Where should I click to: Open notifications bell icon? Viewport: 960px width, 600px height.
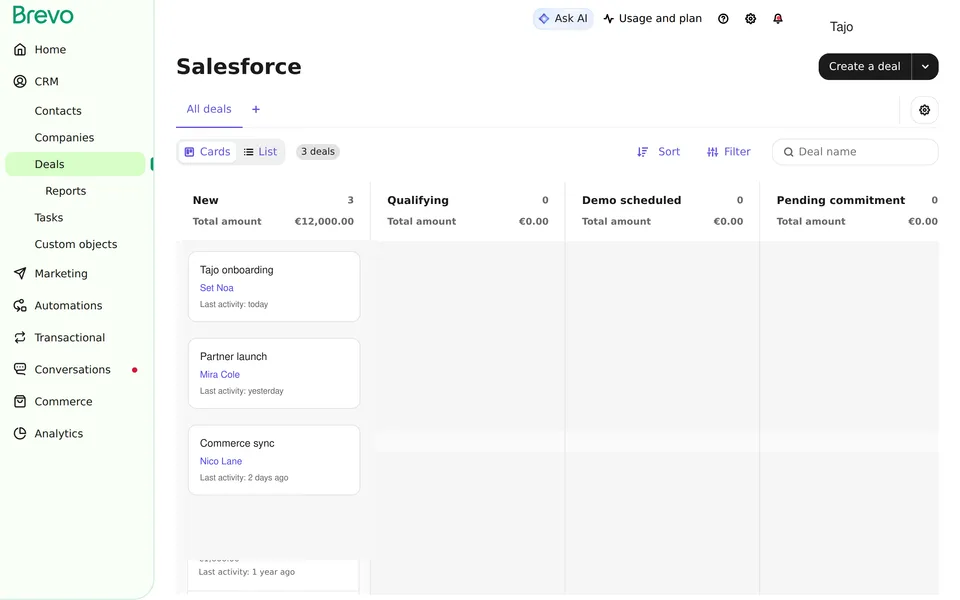coord(778,19)
